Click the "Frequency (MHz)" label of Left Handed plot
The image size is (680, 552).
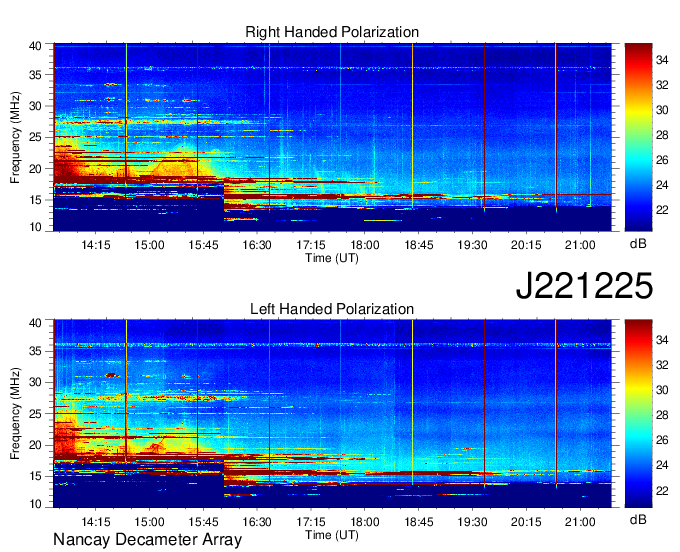pyautogui.click(x=15, y=414)
